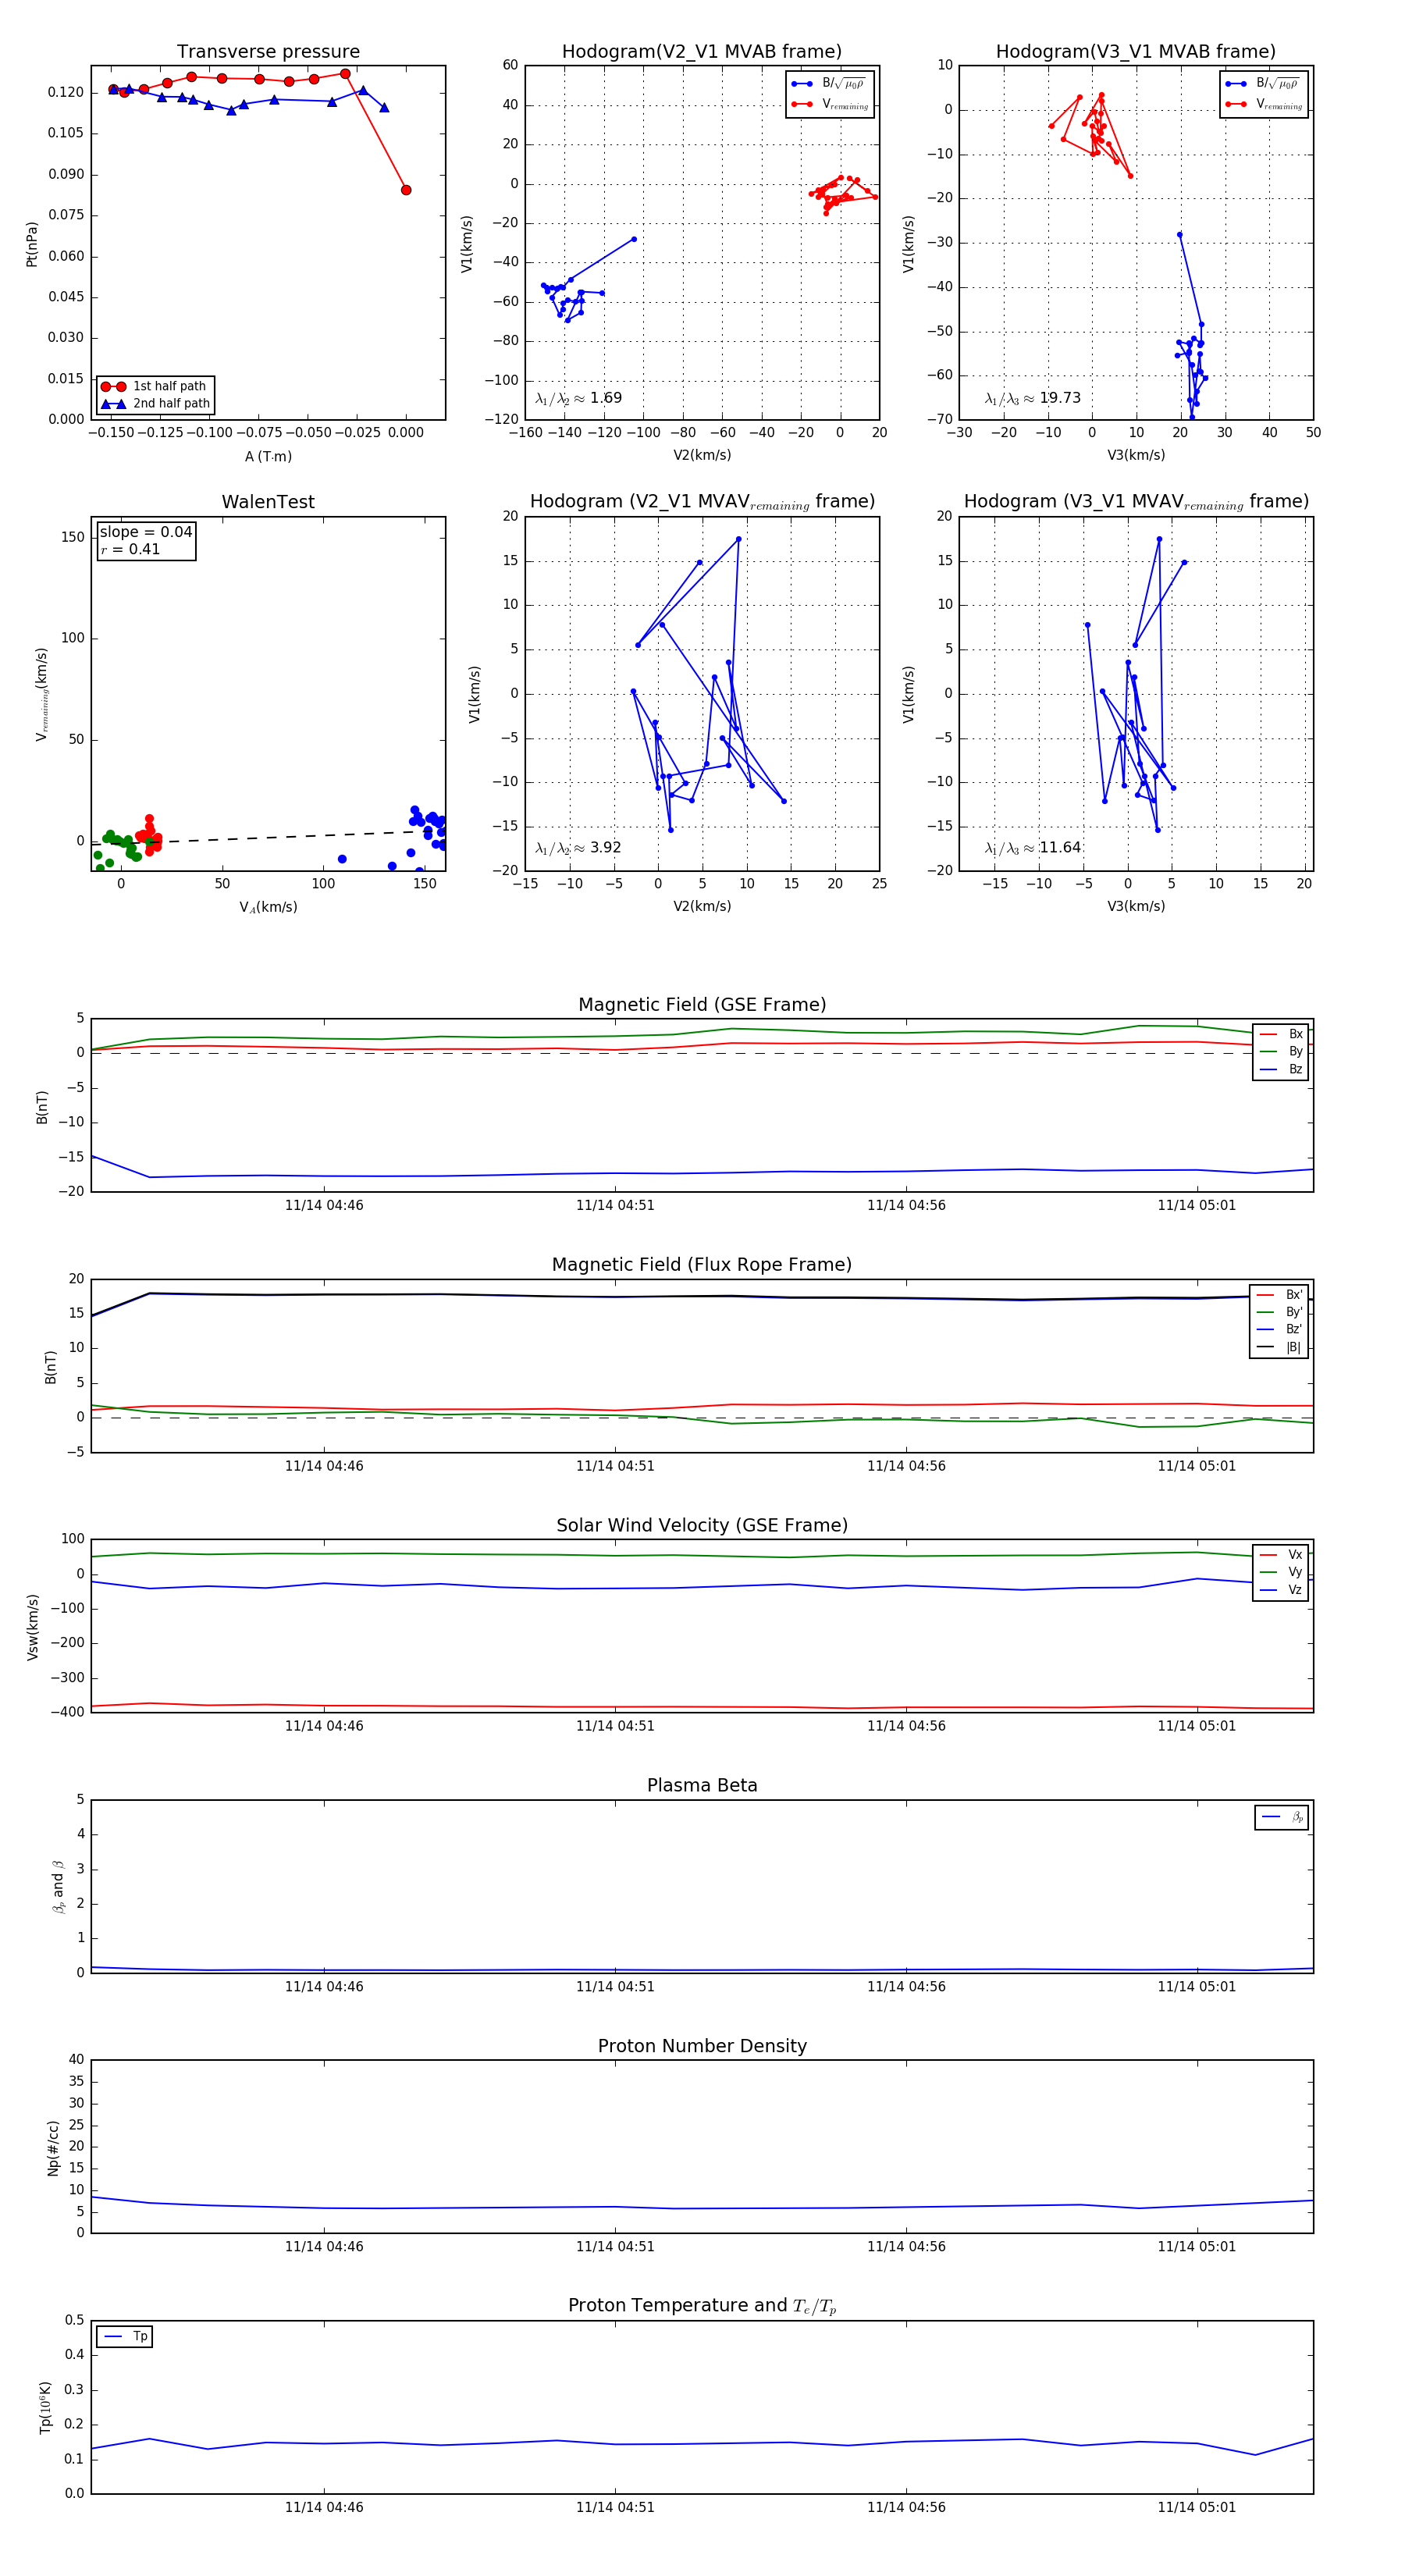
Task: Select the Bx' legend entry
Action: click(x=1280, y=1294)
